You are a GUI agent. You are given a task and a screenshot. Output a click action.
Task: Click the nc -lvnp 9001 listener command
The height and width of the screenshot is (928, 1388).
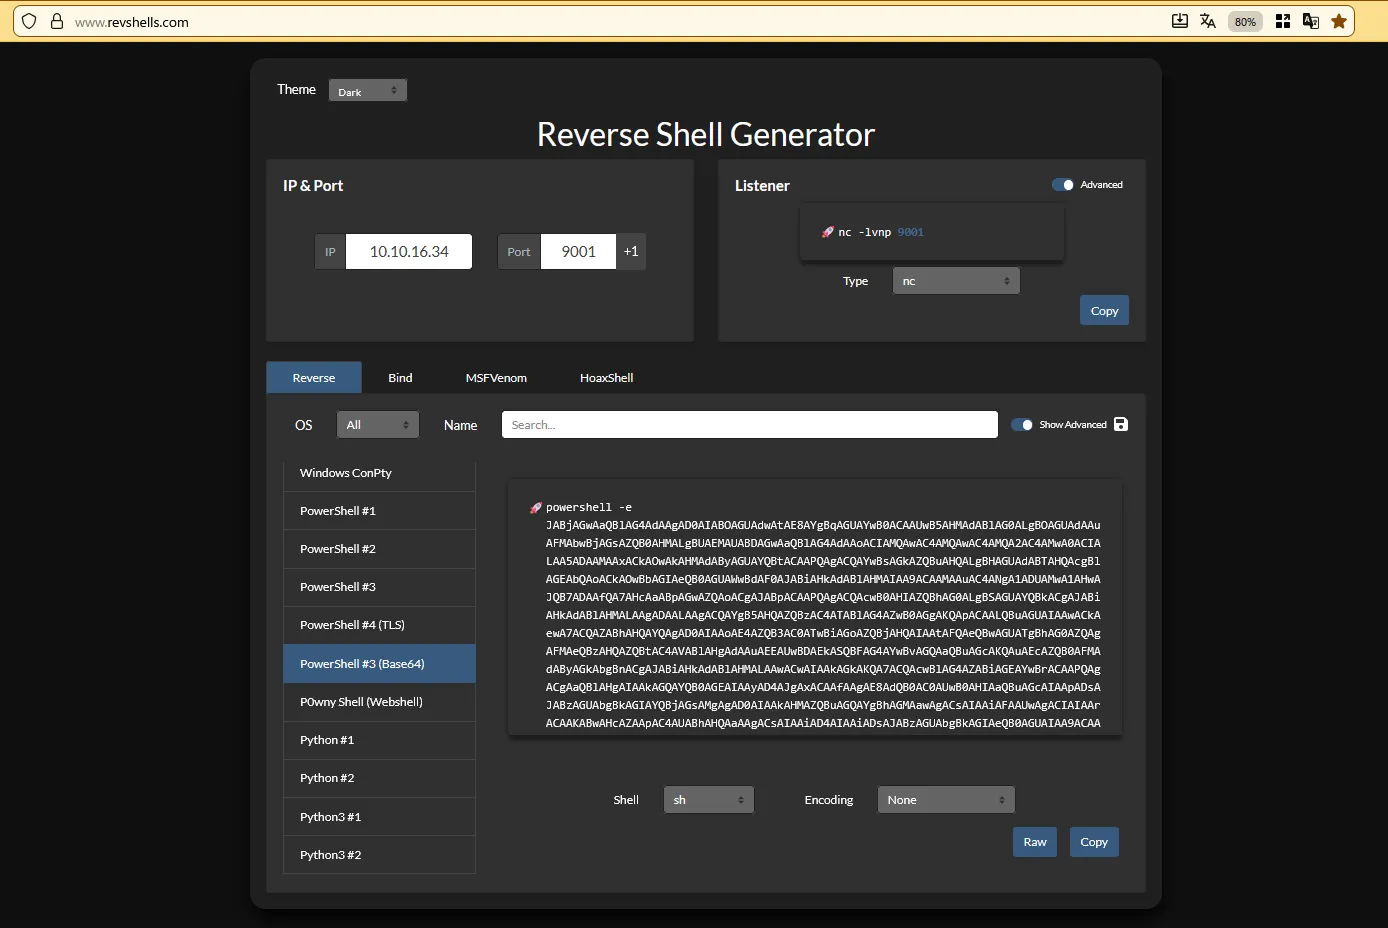click(x=881, y=232)
